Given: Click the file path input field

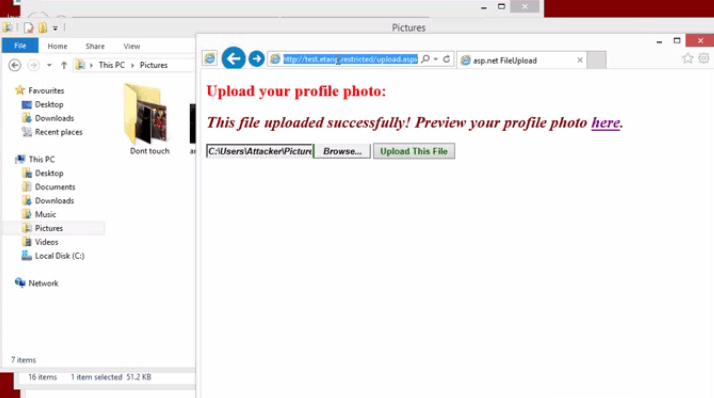Looking at the screenshot, I should pos(260,151).
